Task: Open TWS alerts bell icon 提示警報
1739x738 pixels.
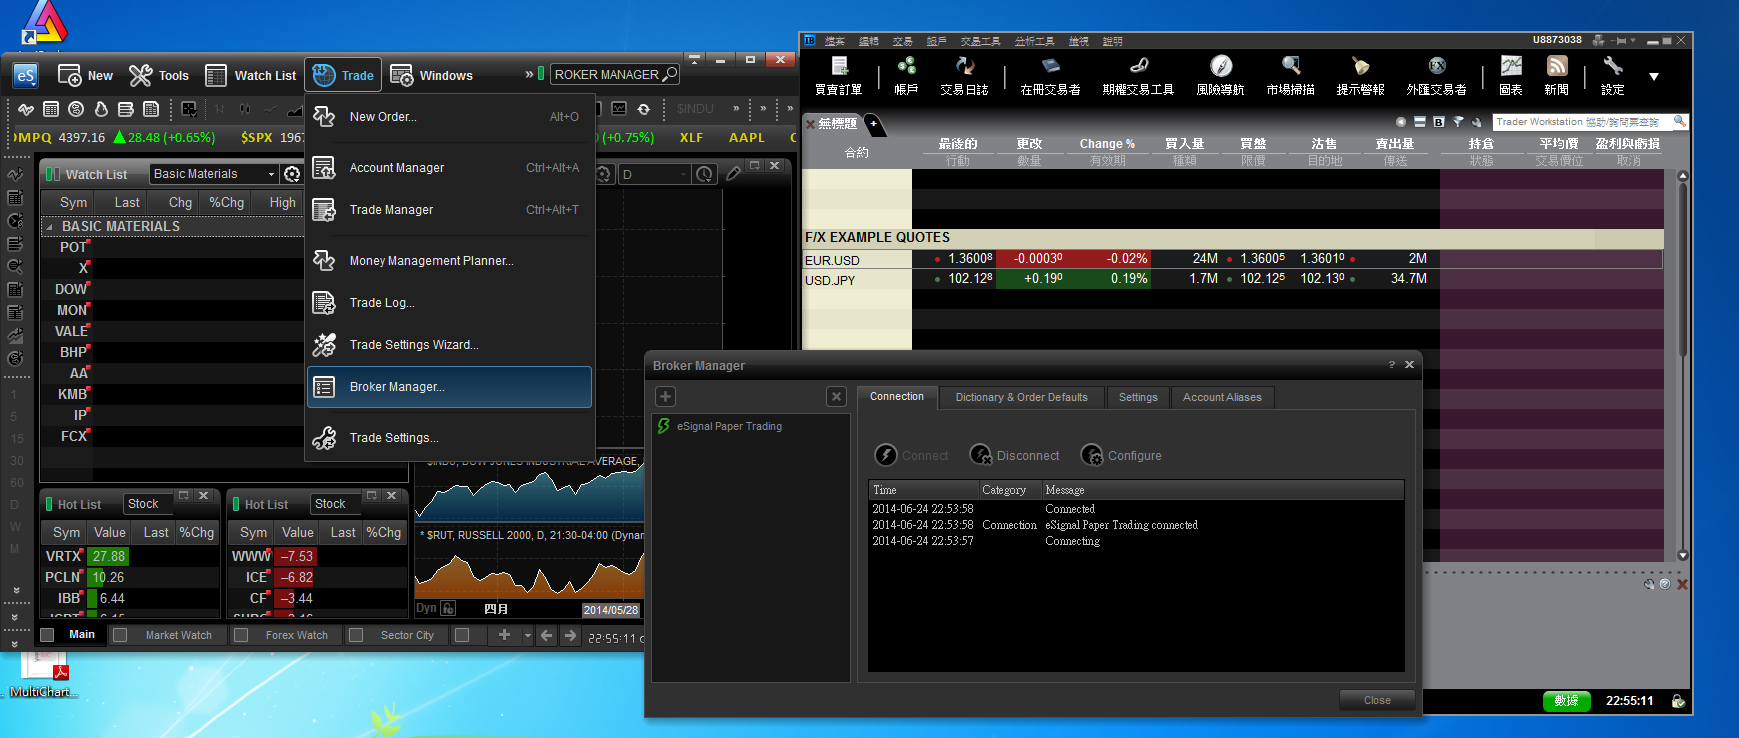Action: point(1360,76)
